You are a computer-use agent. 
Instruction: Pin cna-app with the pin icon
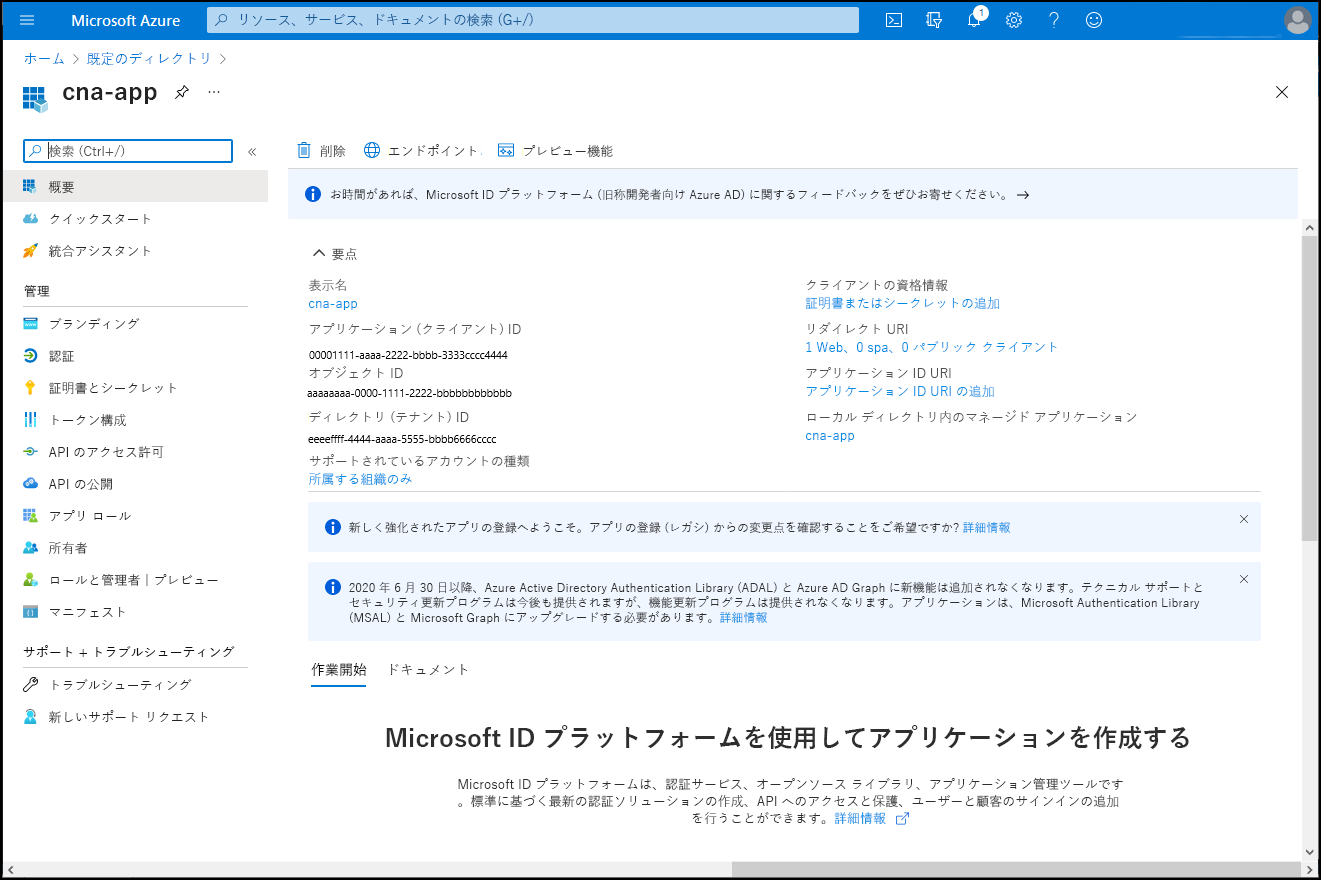click(181, 92)
